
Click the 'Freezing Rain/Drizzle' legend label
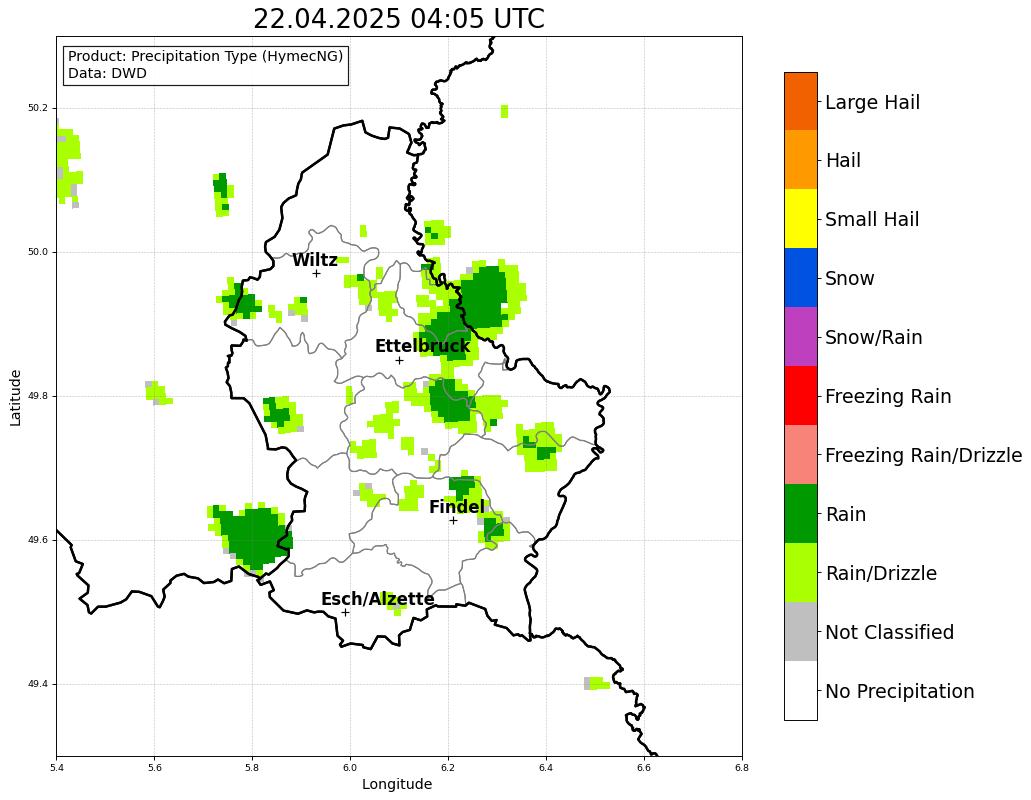click(924, 456)
